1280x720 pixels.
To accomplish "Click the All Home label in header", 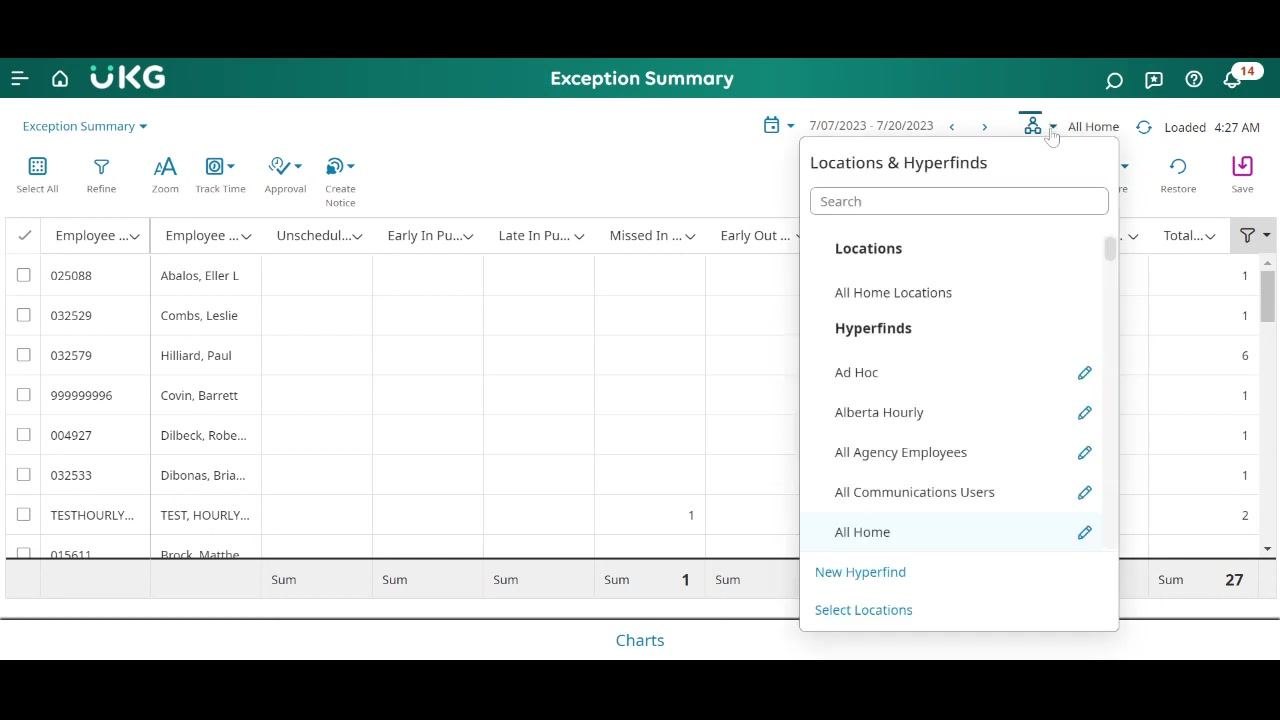I will (1093, 127).
